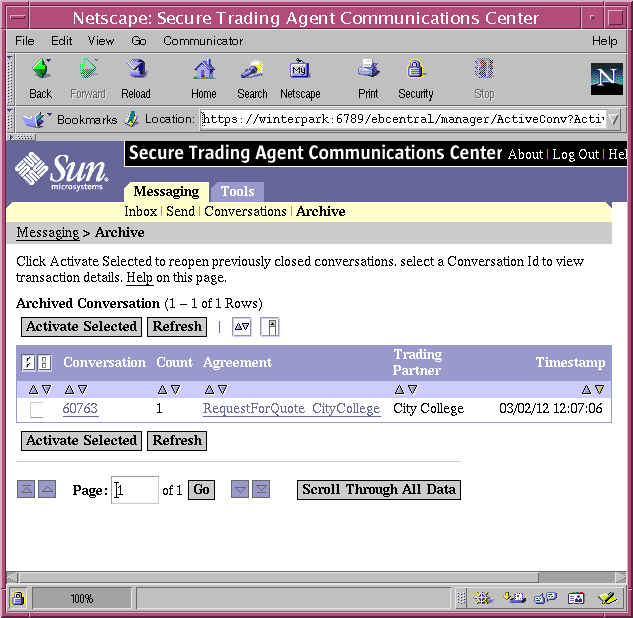Open the Send subtab

(x=180, y=211)
